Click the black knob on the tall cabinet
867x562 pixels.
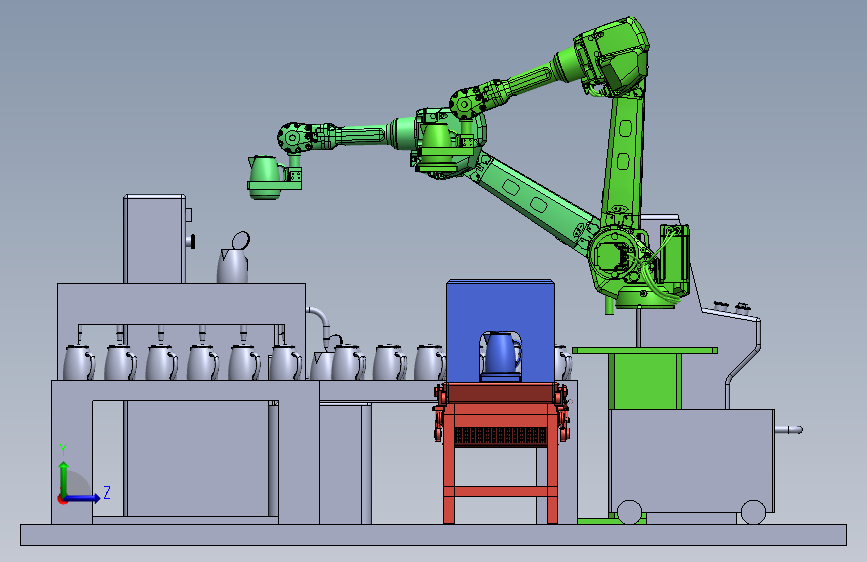pyautogui.click(x=192, y=241)
